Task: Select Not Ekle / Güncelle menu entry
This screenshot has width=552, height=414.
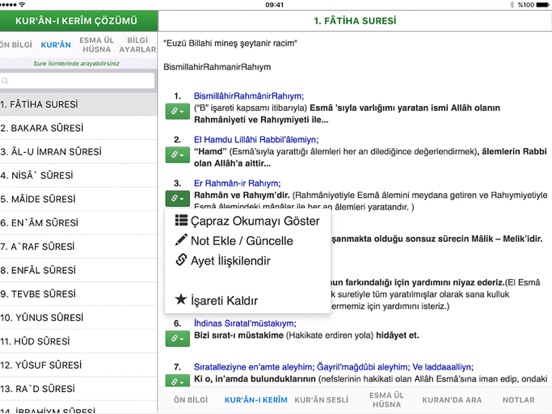Action: pos(234,241)
